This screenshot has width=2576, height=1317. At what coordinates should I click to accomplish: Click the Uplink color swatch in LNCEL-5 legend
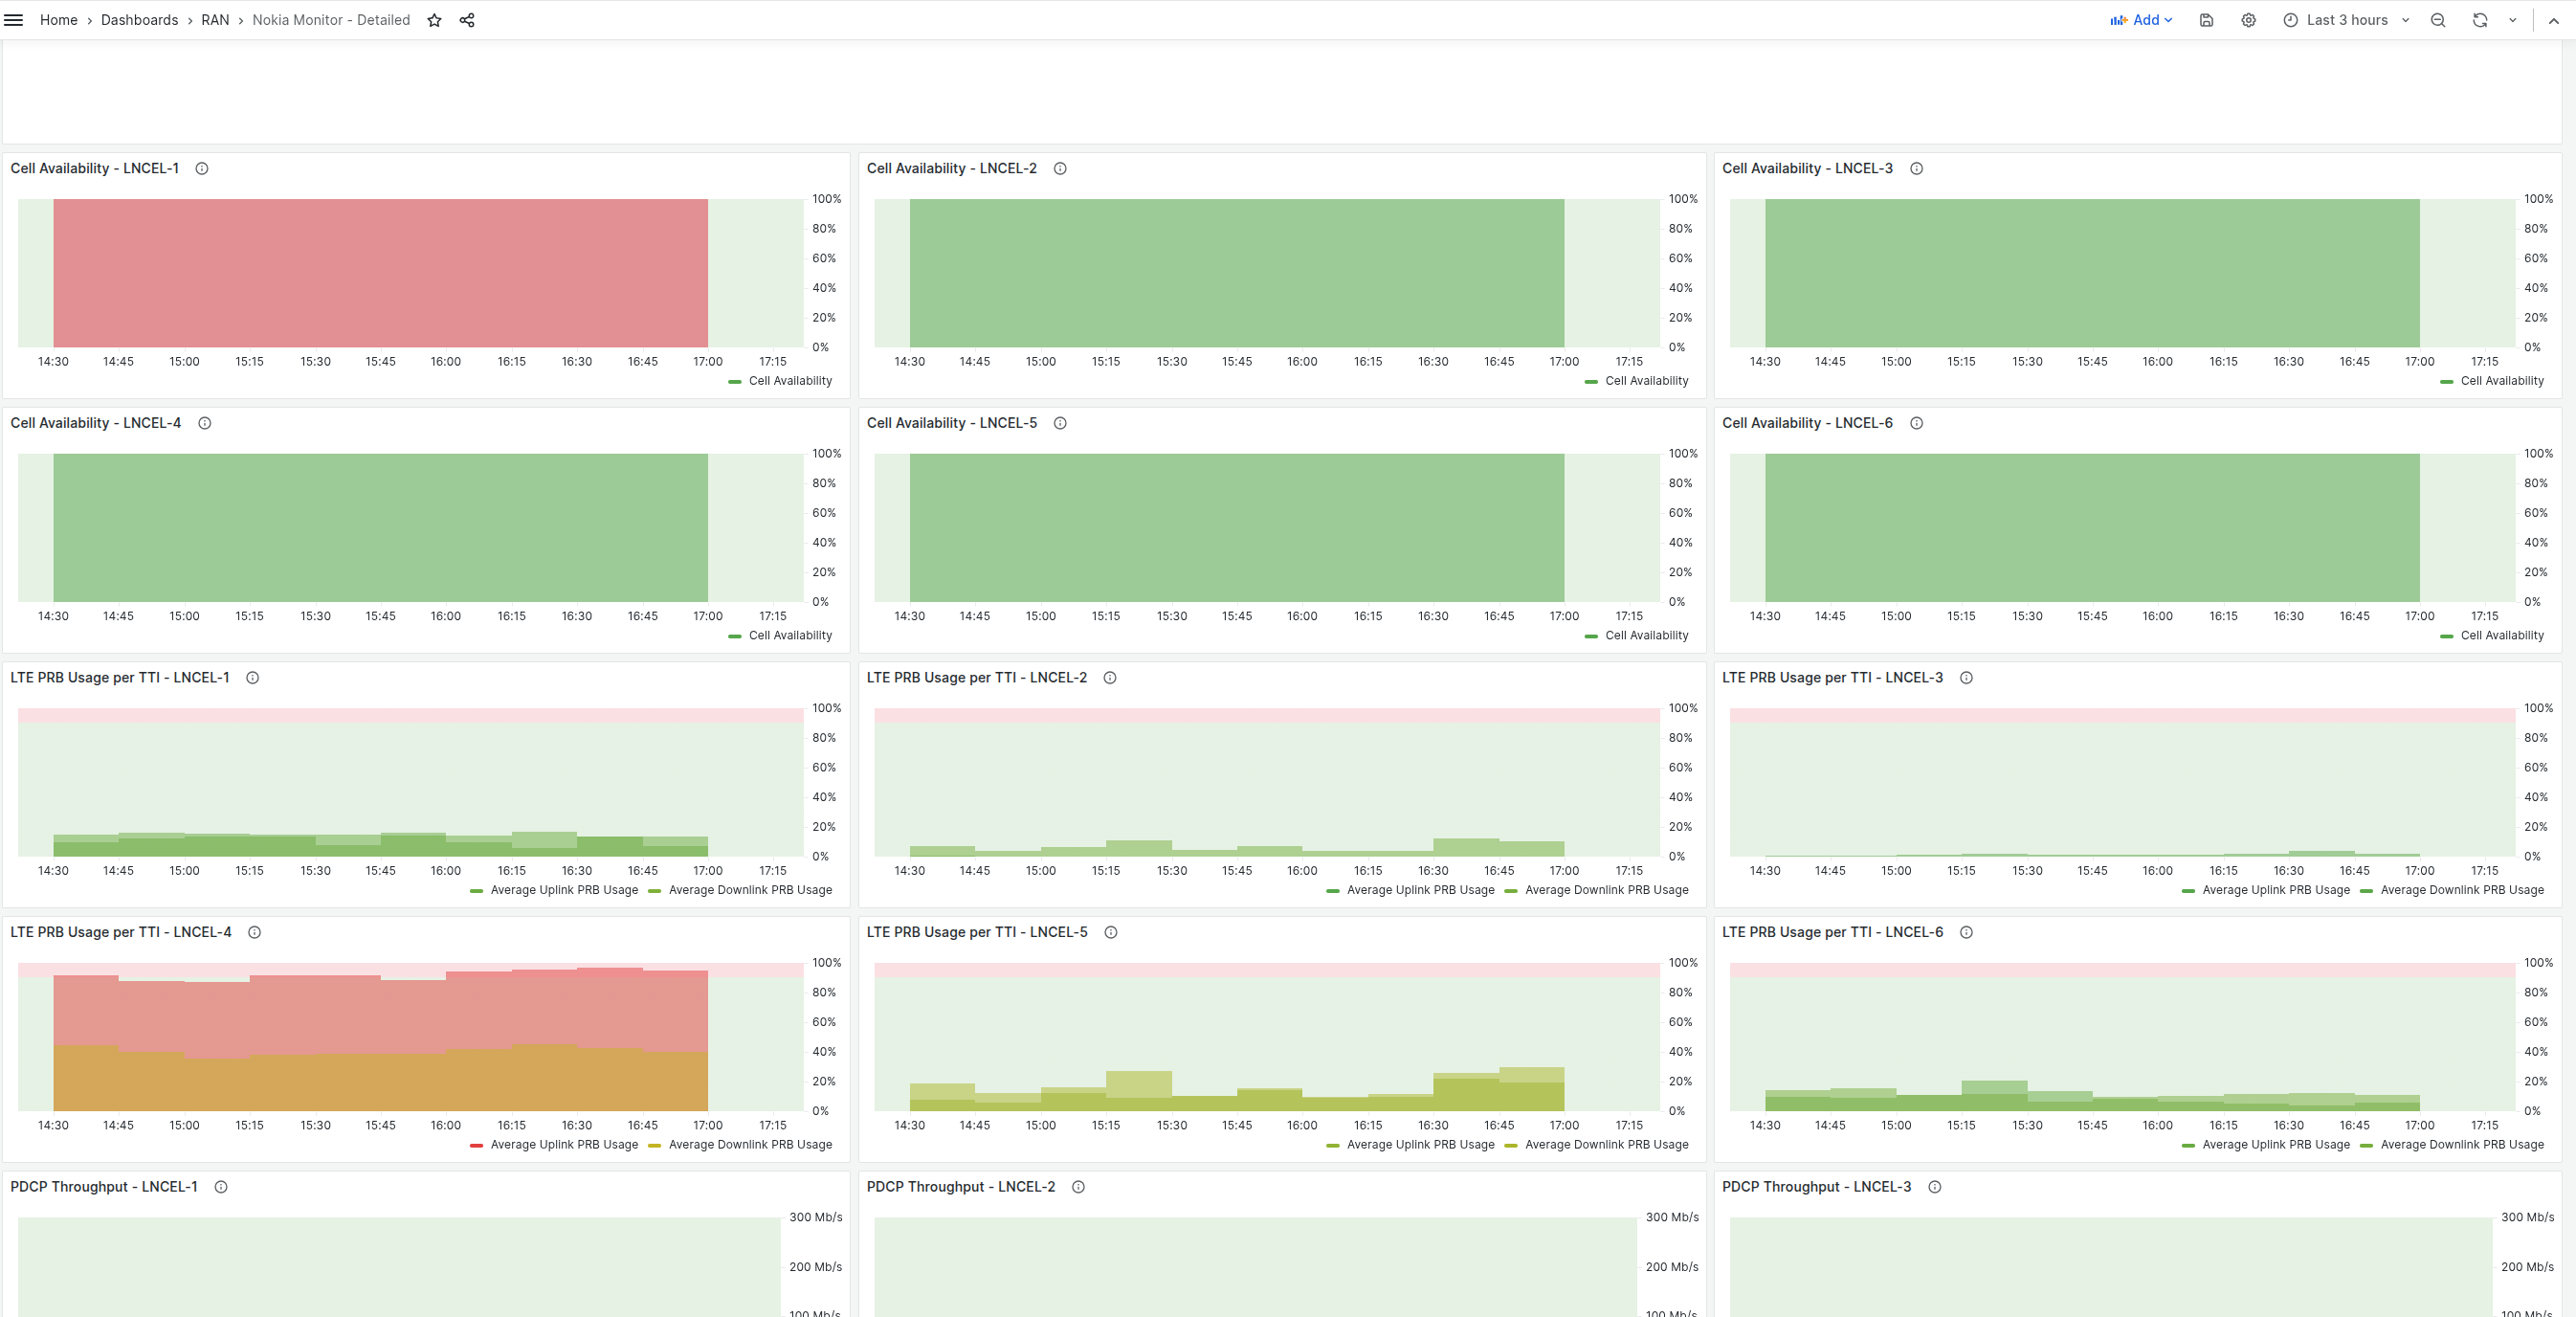click(x=1333, y=1145)
